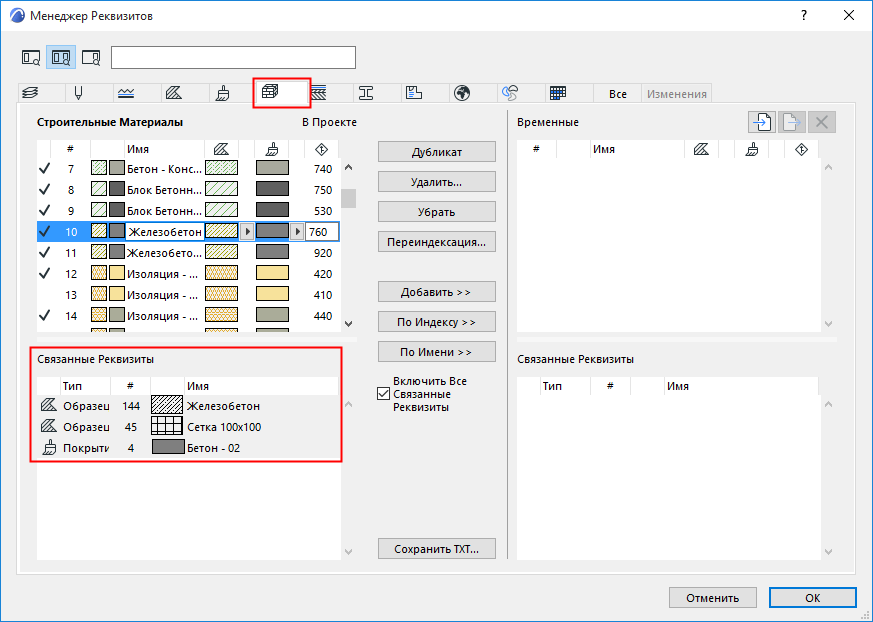Select row 9 Блок Бетонн... material
The width and height of the screenshot is (873, 622).
tap(188, 210)
